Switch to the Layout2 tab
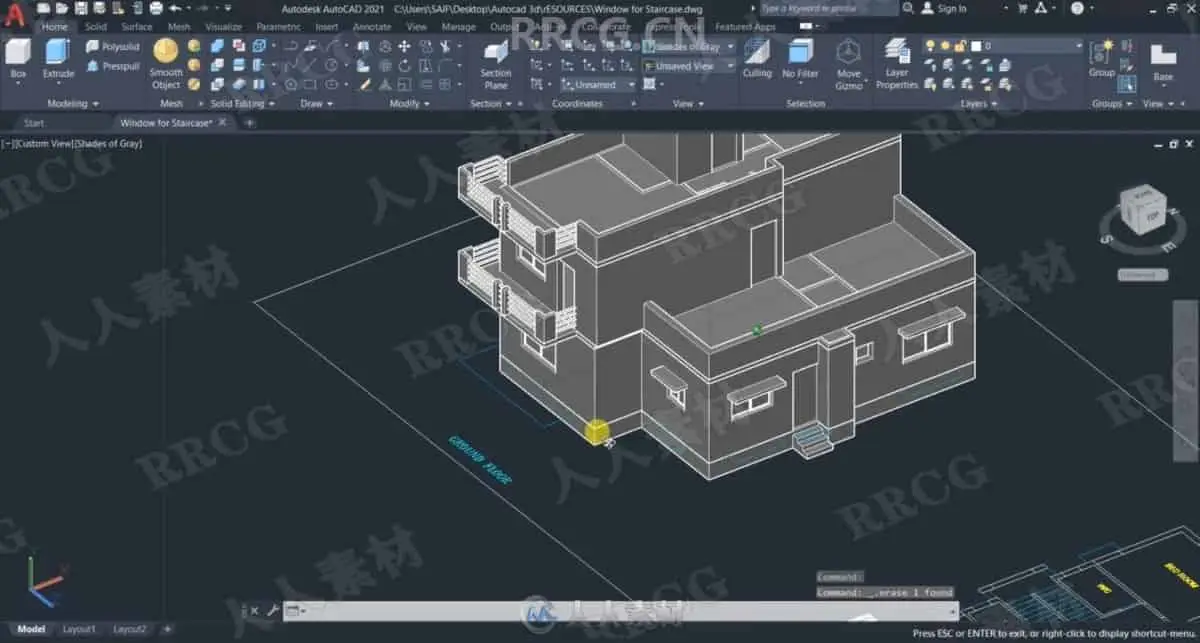This screenshot has width=1200, height=643. pos(129,629)
